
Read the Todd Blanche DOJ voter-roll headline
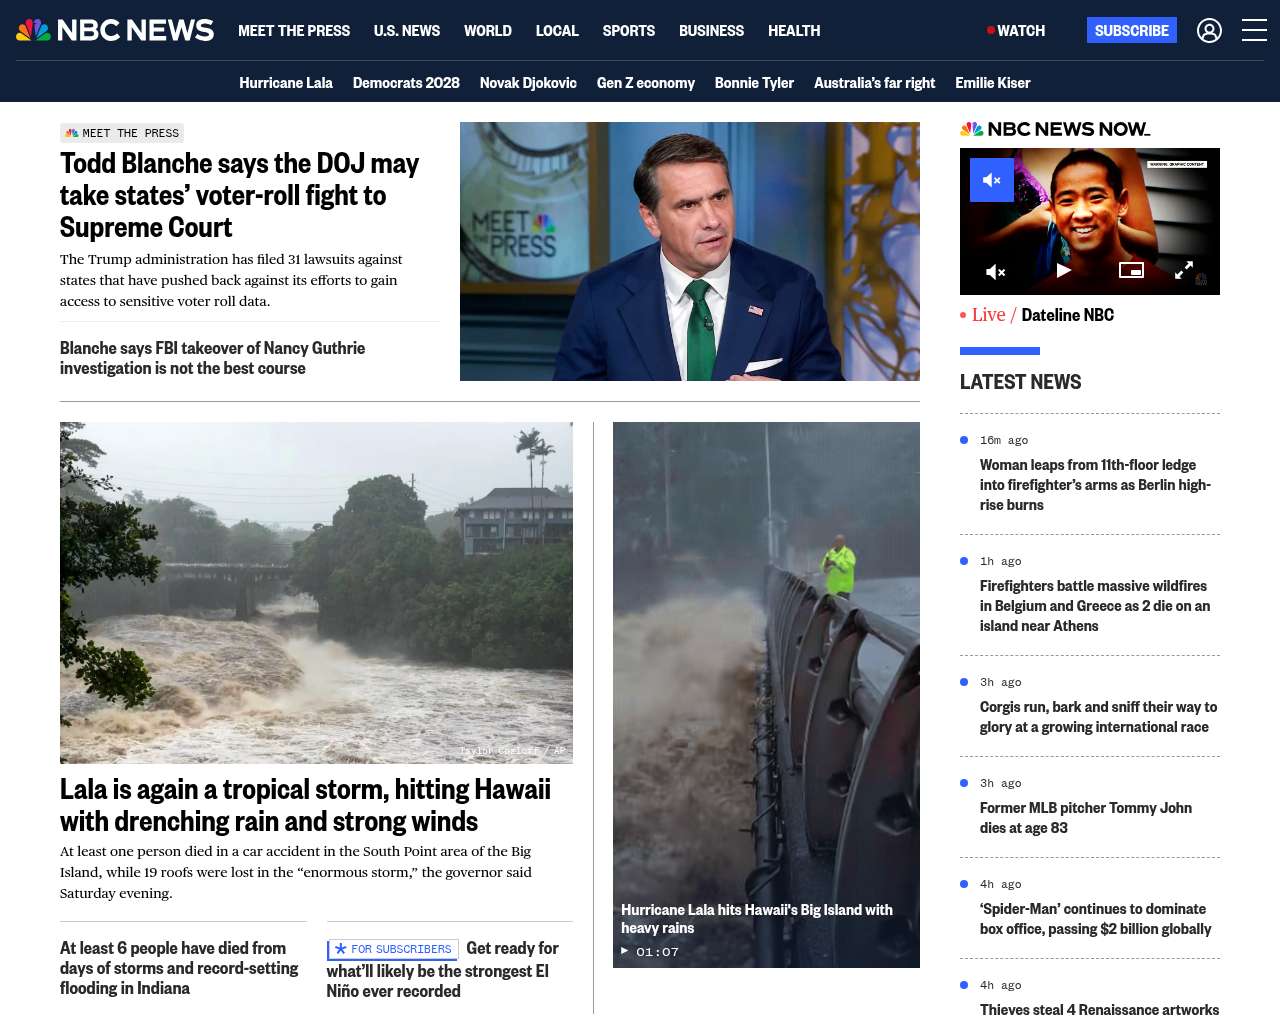click(x=240, y=195)
